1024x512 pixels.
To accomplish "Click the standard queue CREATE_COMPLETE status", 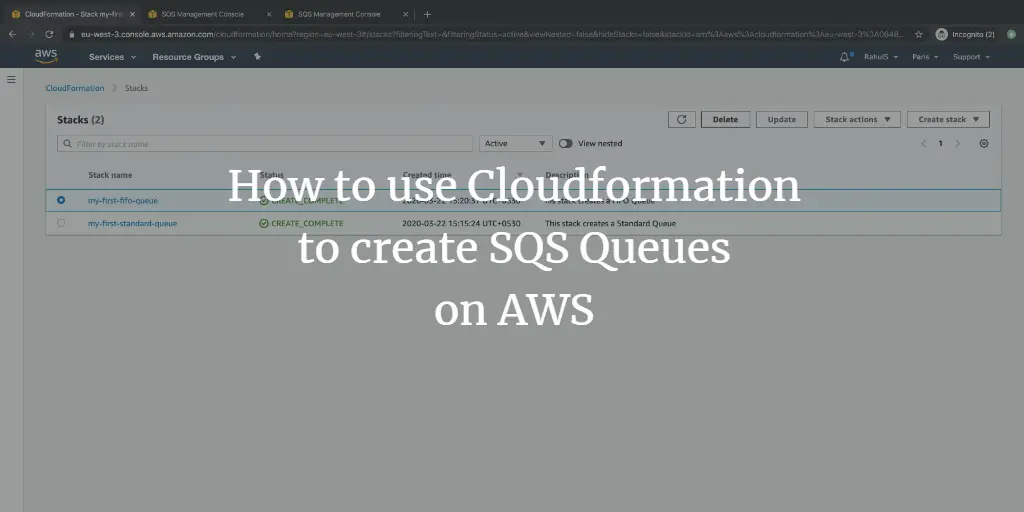I will (301, 223).
